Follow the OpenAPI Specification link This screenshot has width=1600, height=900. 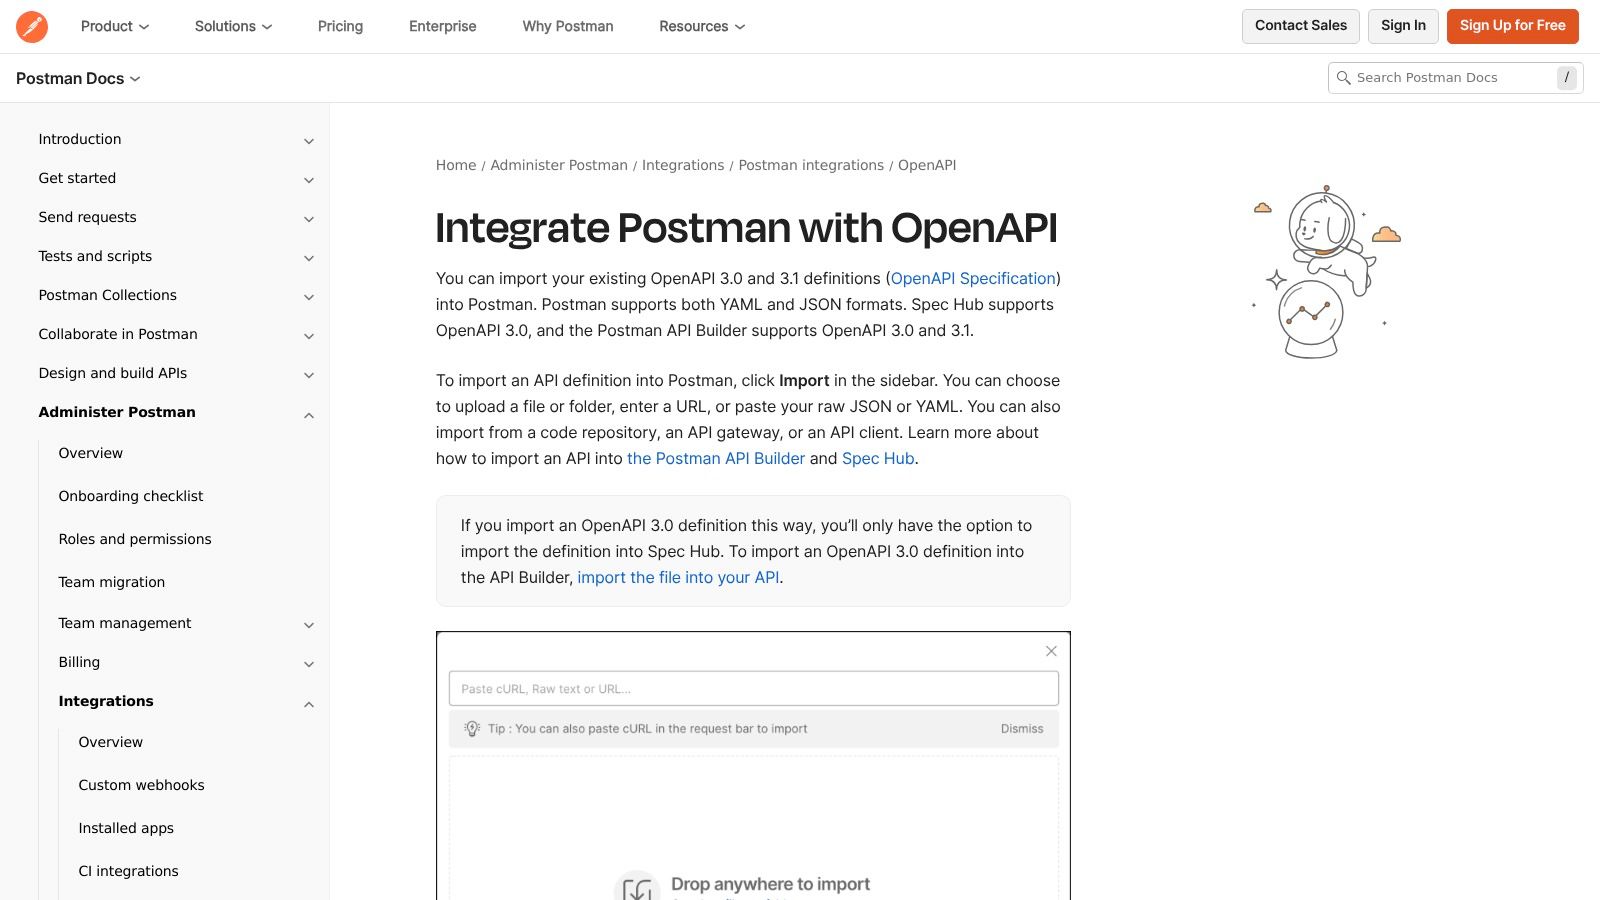[x=973, y=279]
